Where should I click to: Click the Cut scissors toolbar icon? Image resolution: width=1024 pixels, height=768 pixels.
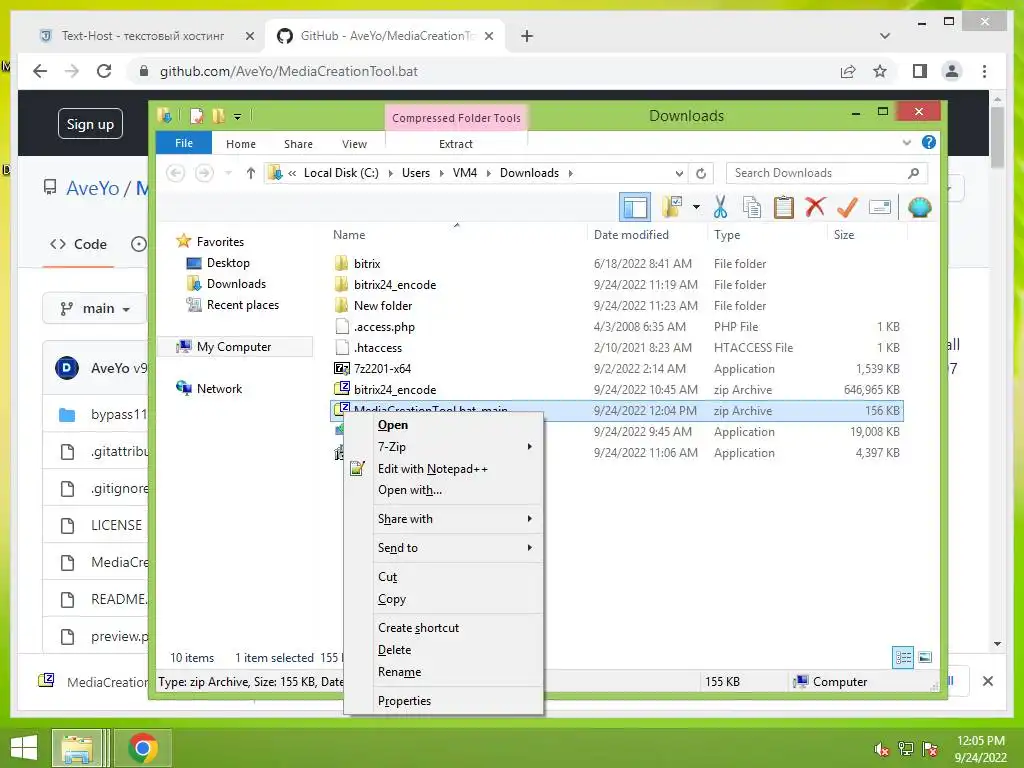click(720, 207)
